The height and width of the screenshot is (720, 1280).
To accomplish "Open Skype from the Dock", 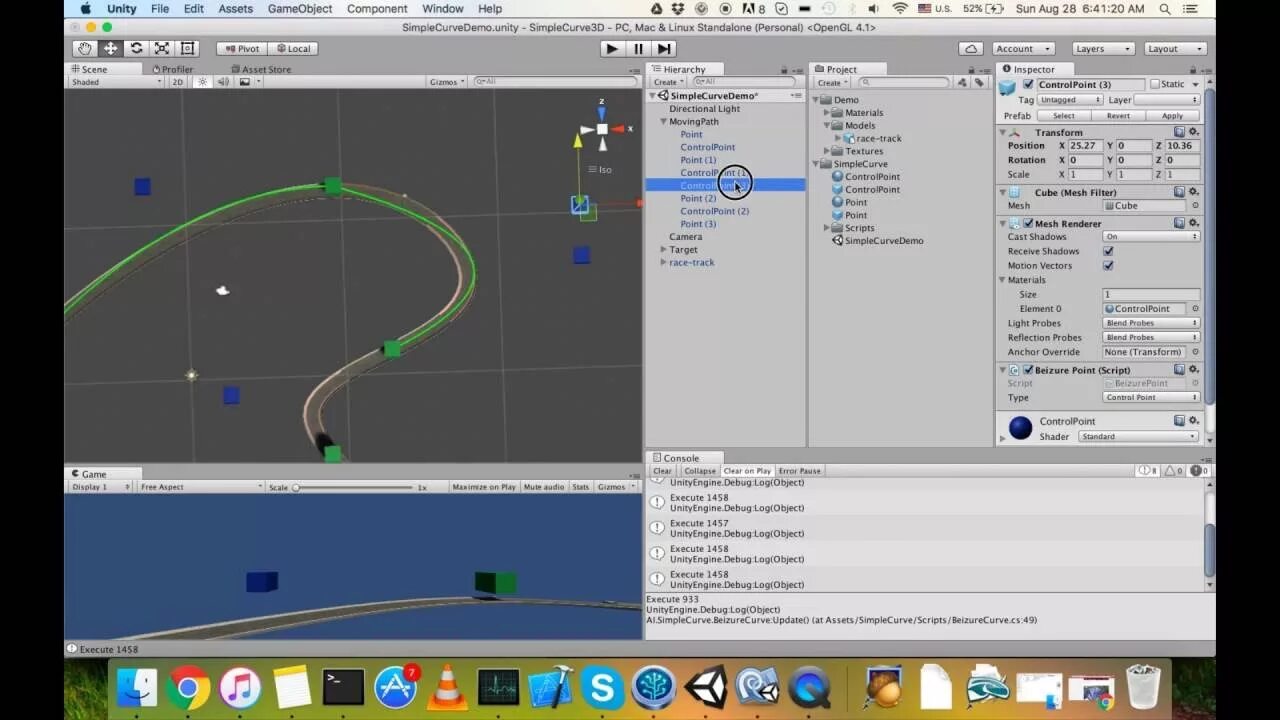I will tap(602, 687).
